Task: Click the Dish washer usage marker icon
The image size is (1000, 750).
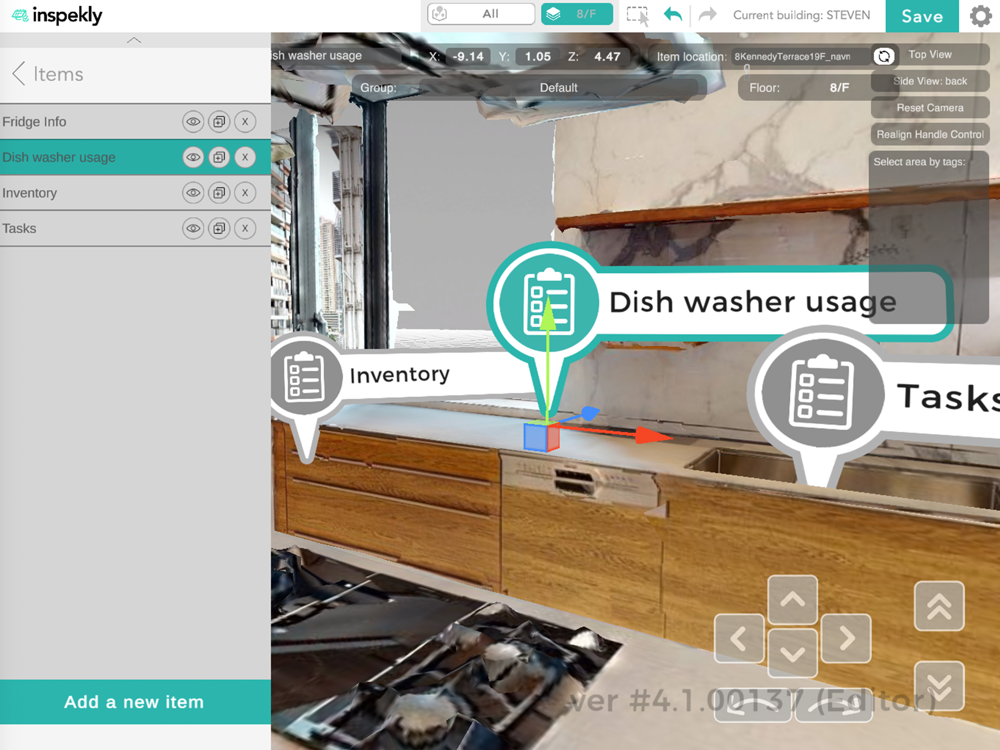Action: point(548,302)
